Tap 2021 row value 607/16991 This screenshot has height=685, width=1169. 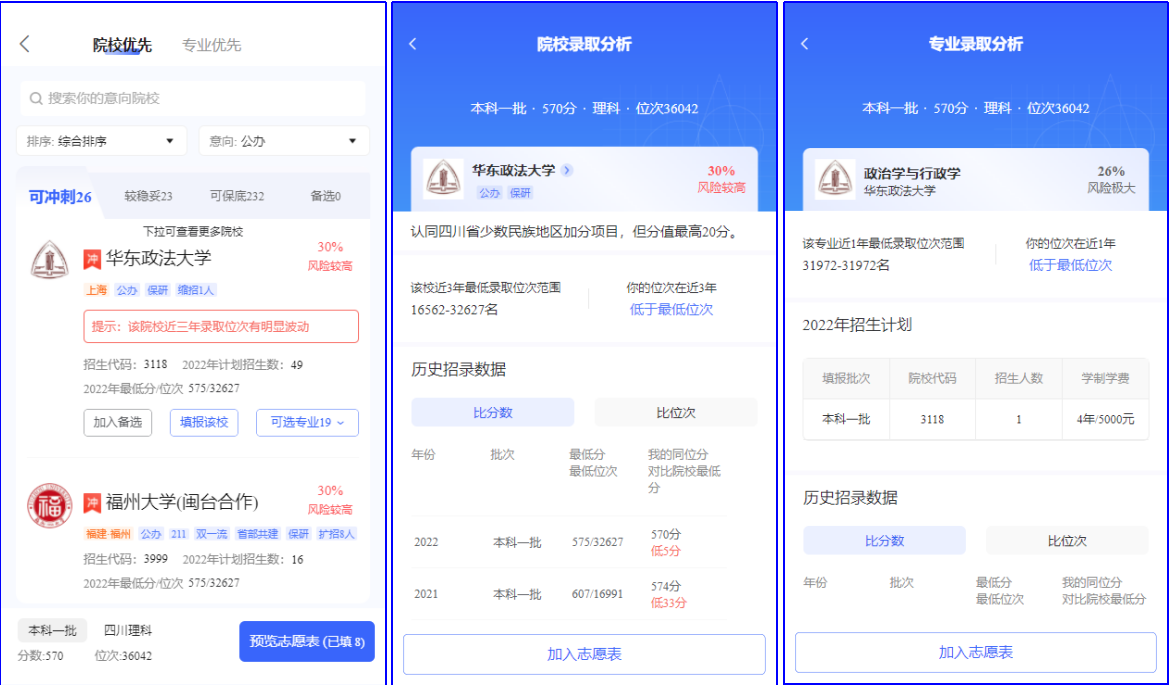598,594
